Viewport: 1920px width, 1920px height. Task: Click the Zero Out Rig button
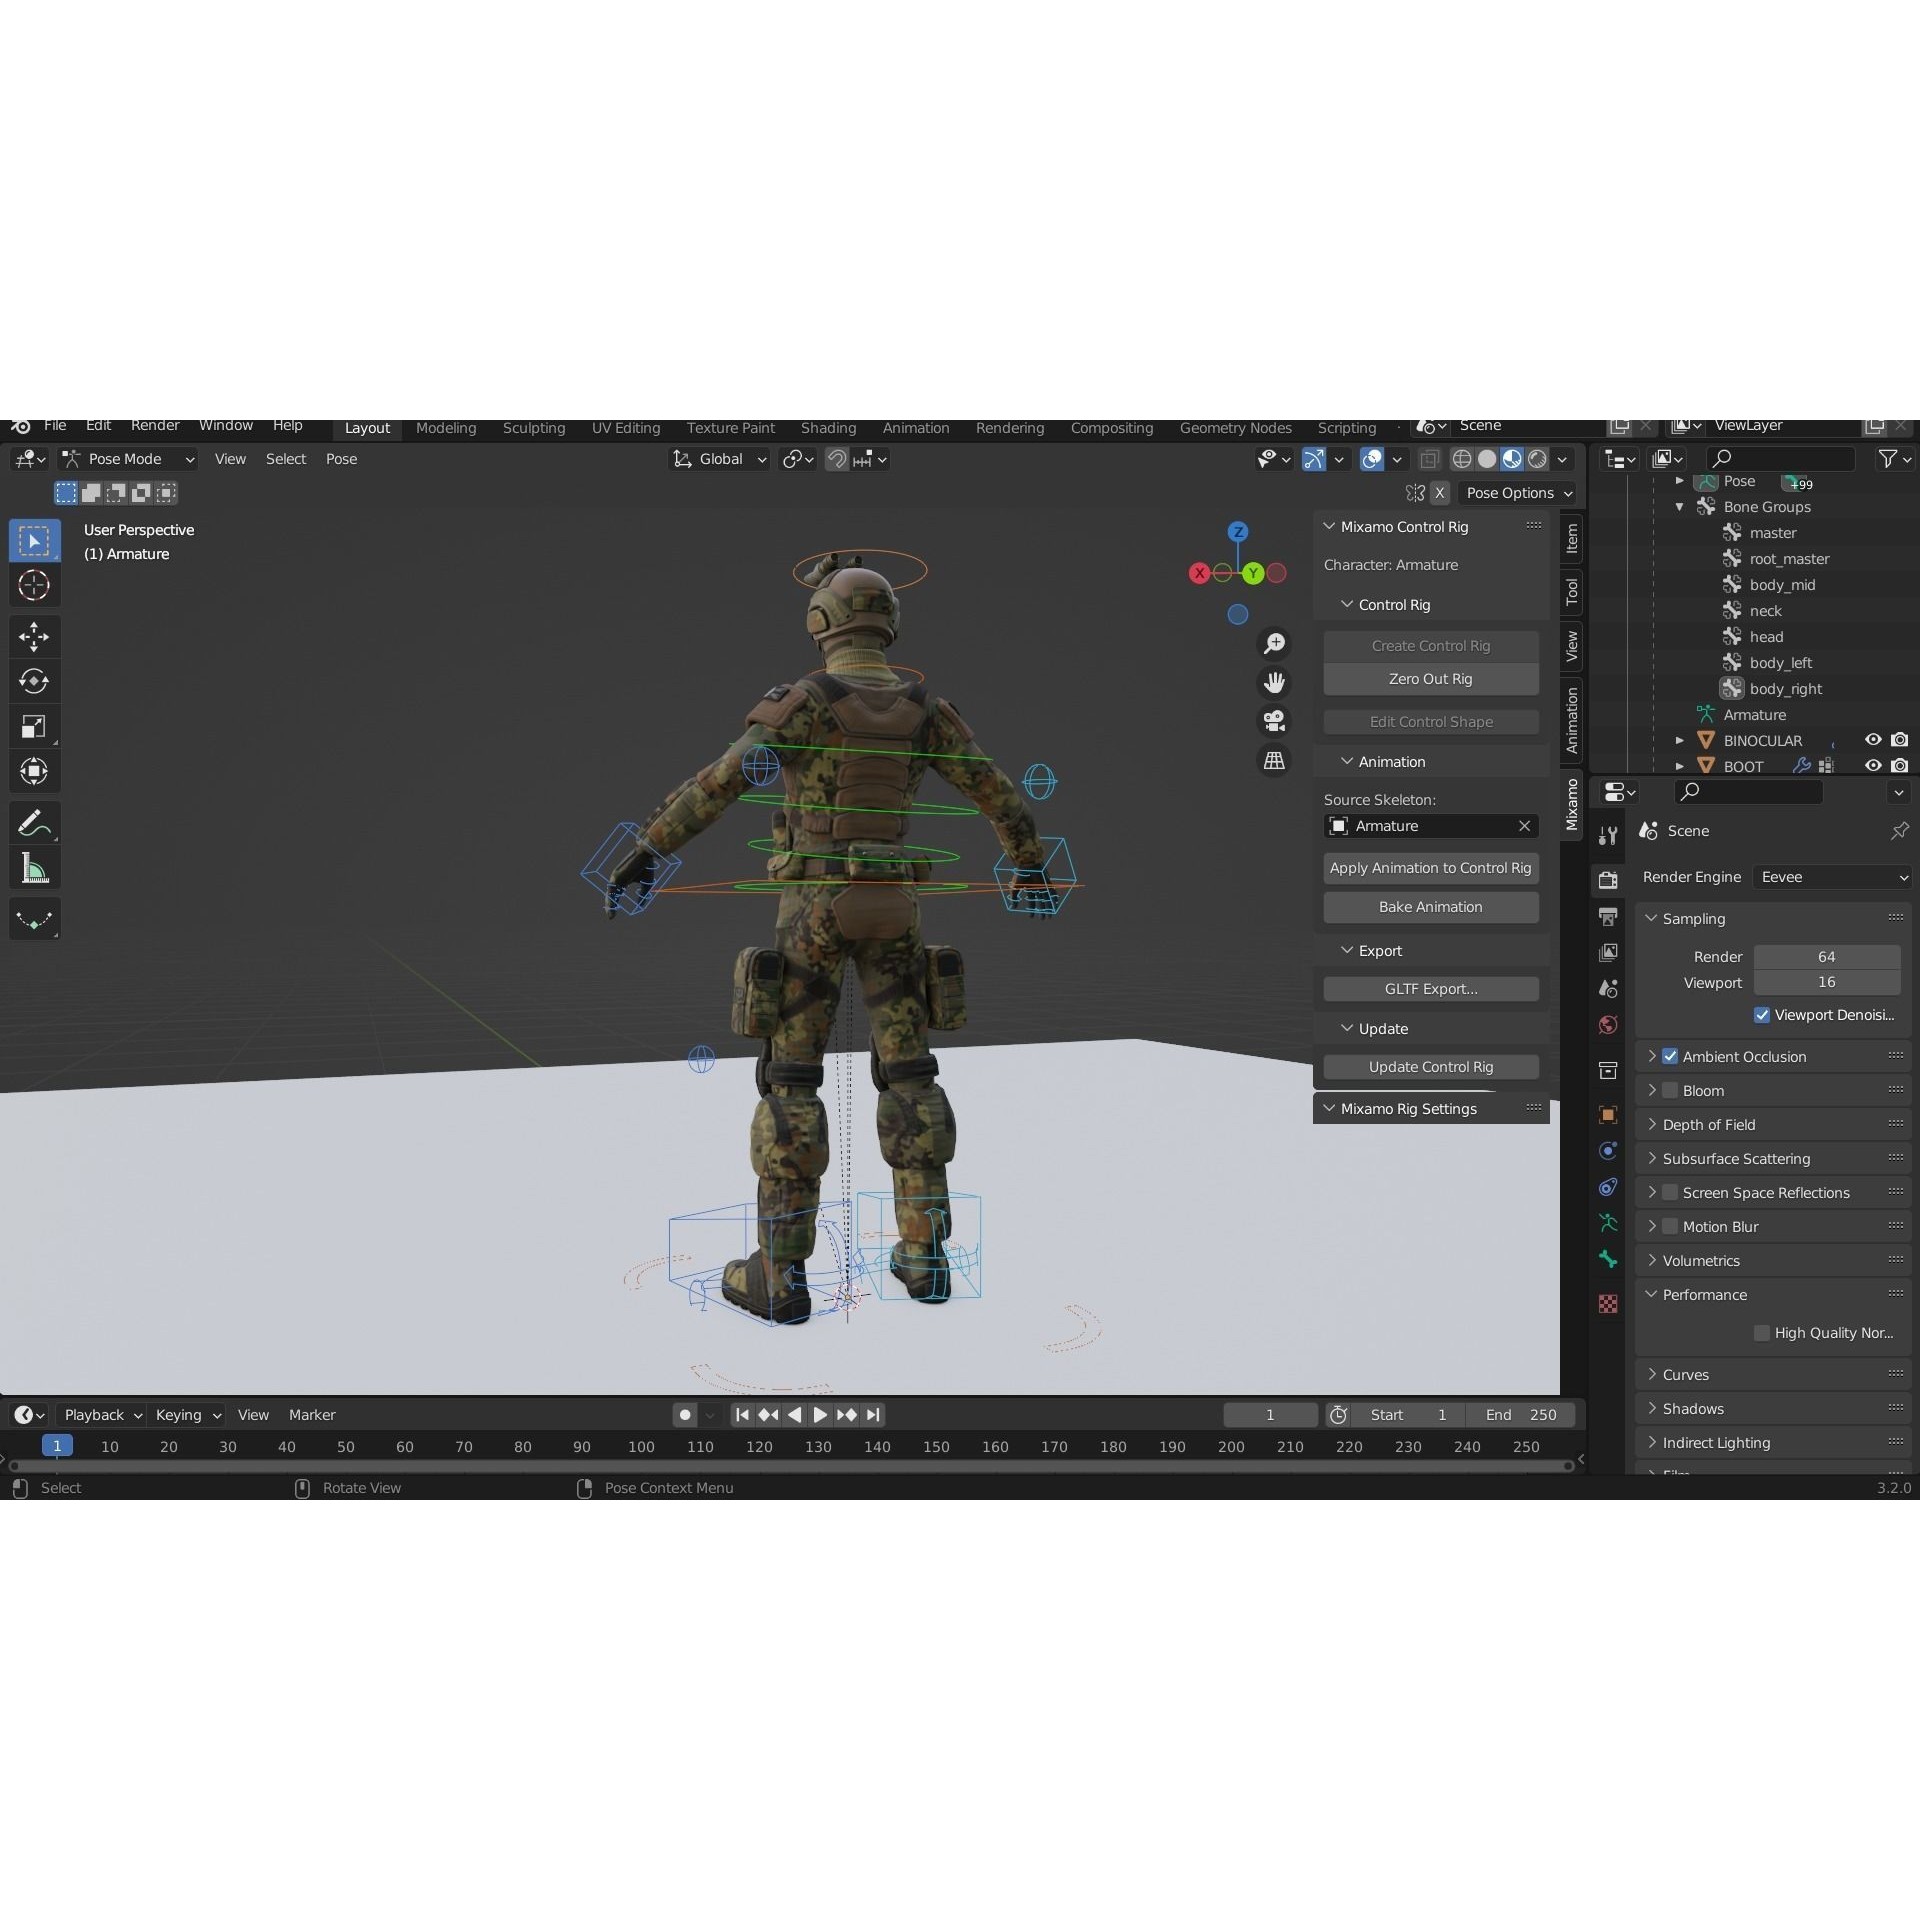[1431, 679]
